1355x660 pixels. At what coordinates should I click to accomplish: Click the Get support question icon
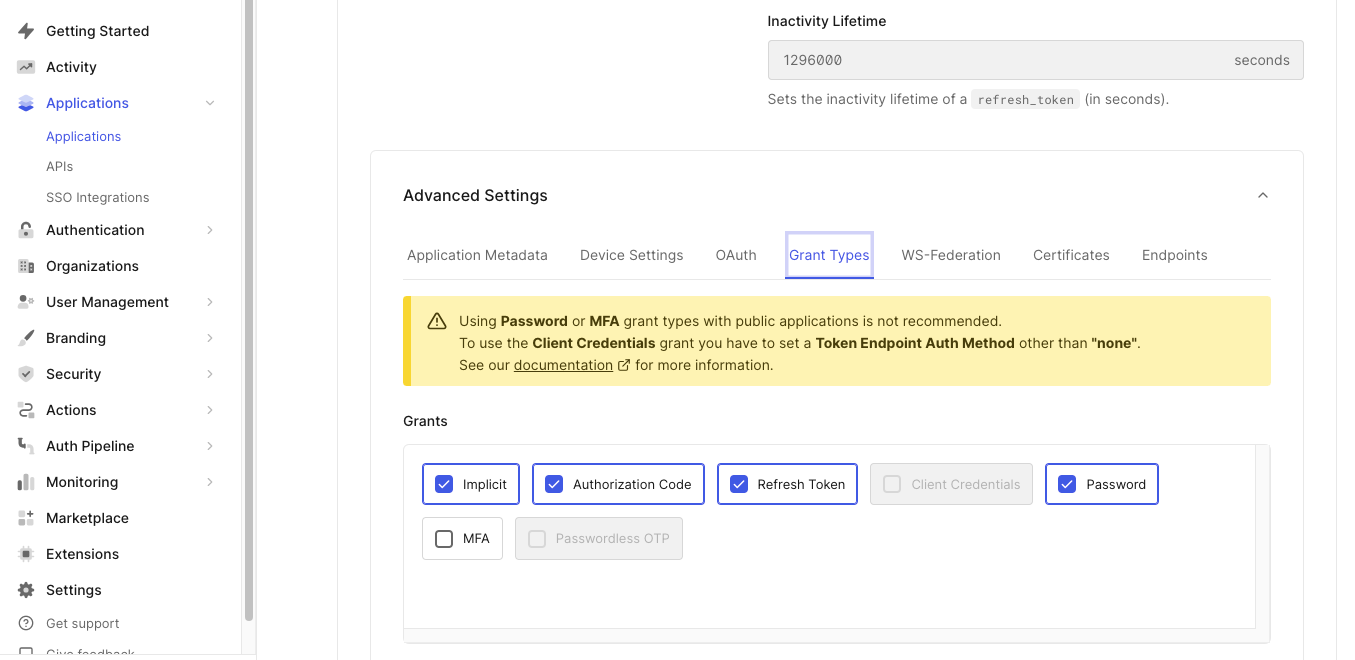(x=26, y=623)
